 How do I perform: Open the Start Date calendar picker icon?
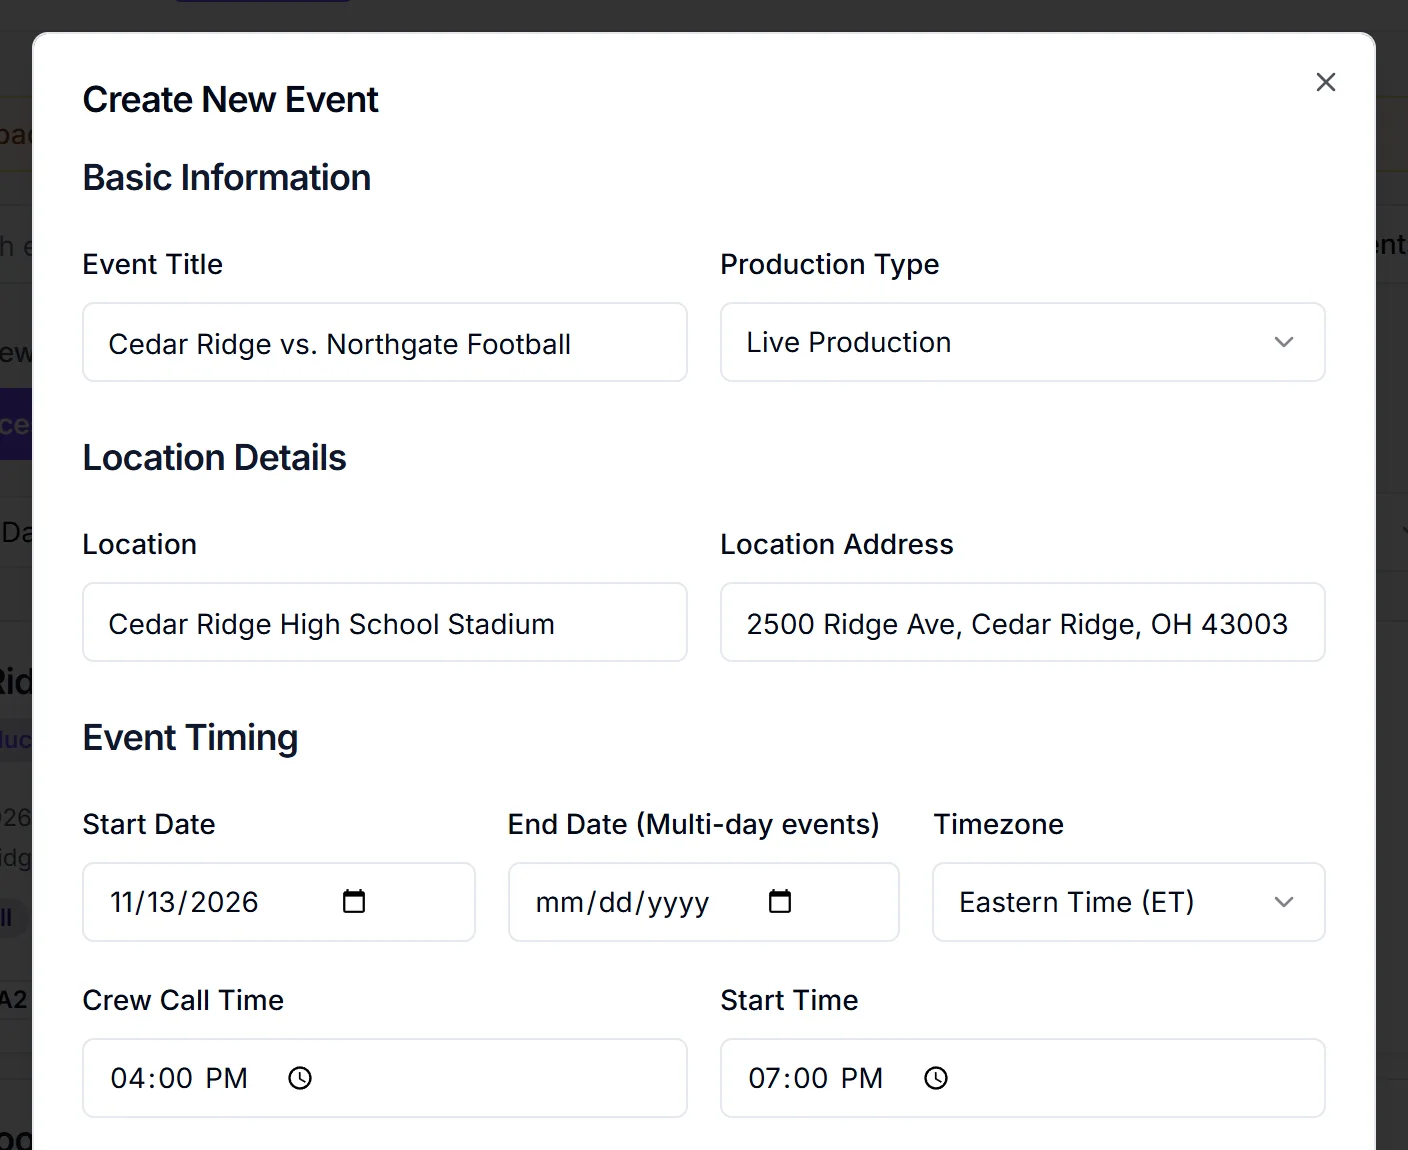click(354, 902)
